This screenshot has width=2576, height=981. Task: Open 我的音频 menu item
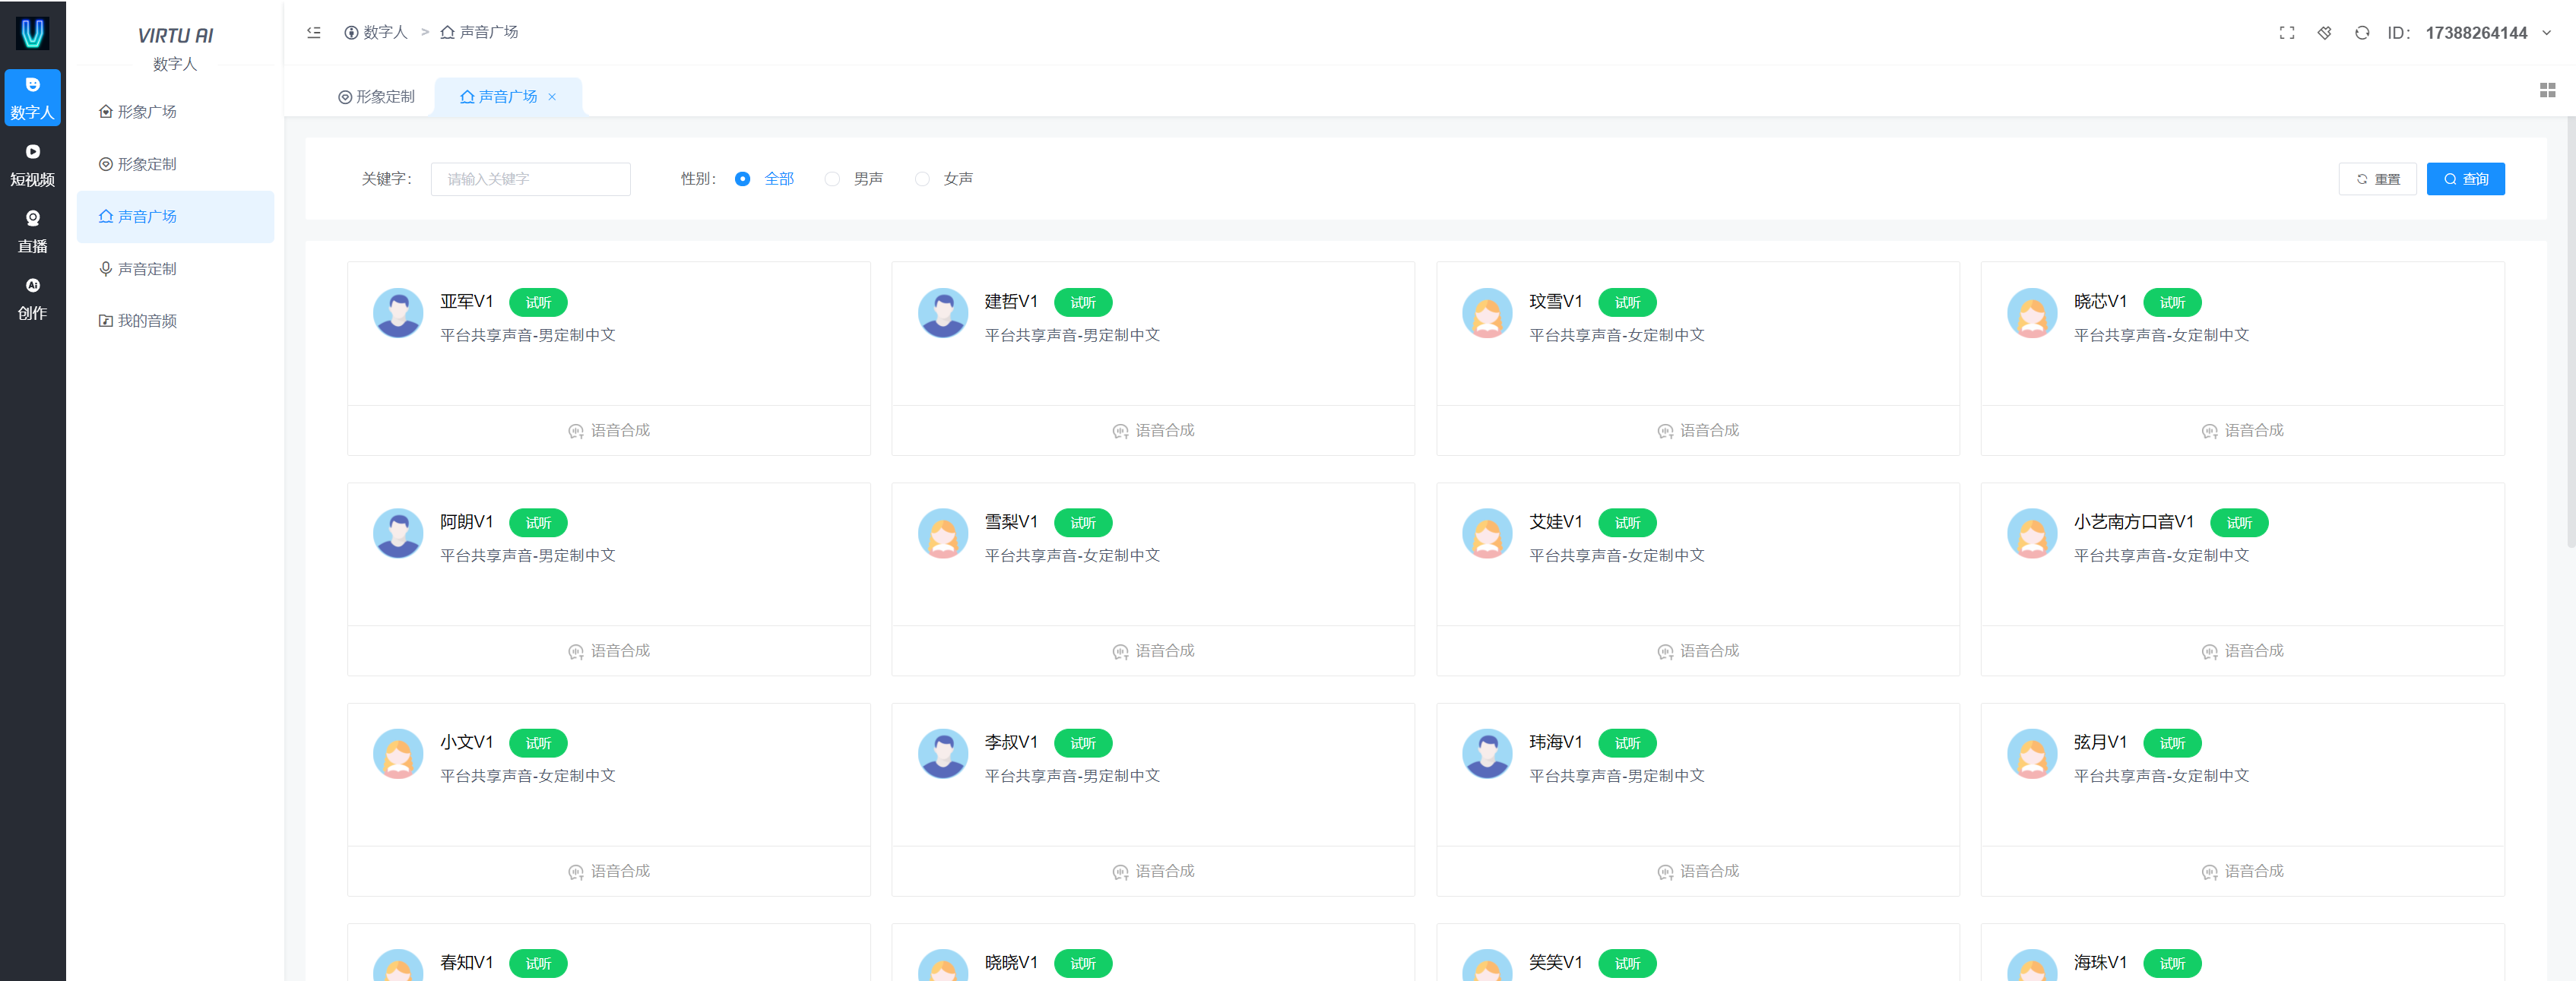(x=175, y=321)
